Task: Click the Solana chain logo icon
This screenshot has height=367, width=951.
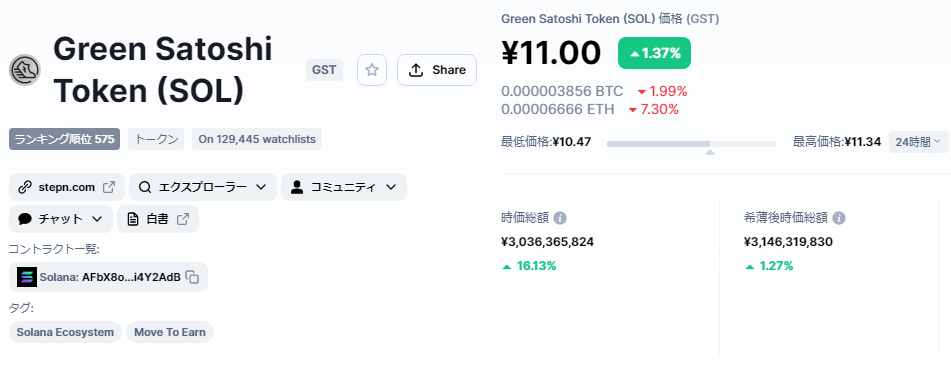Action: pyautogui.click(x=27, y=277)
